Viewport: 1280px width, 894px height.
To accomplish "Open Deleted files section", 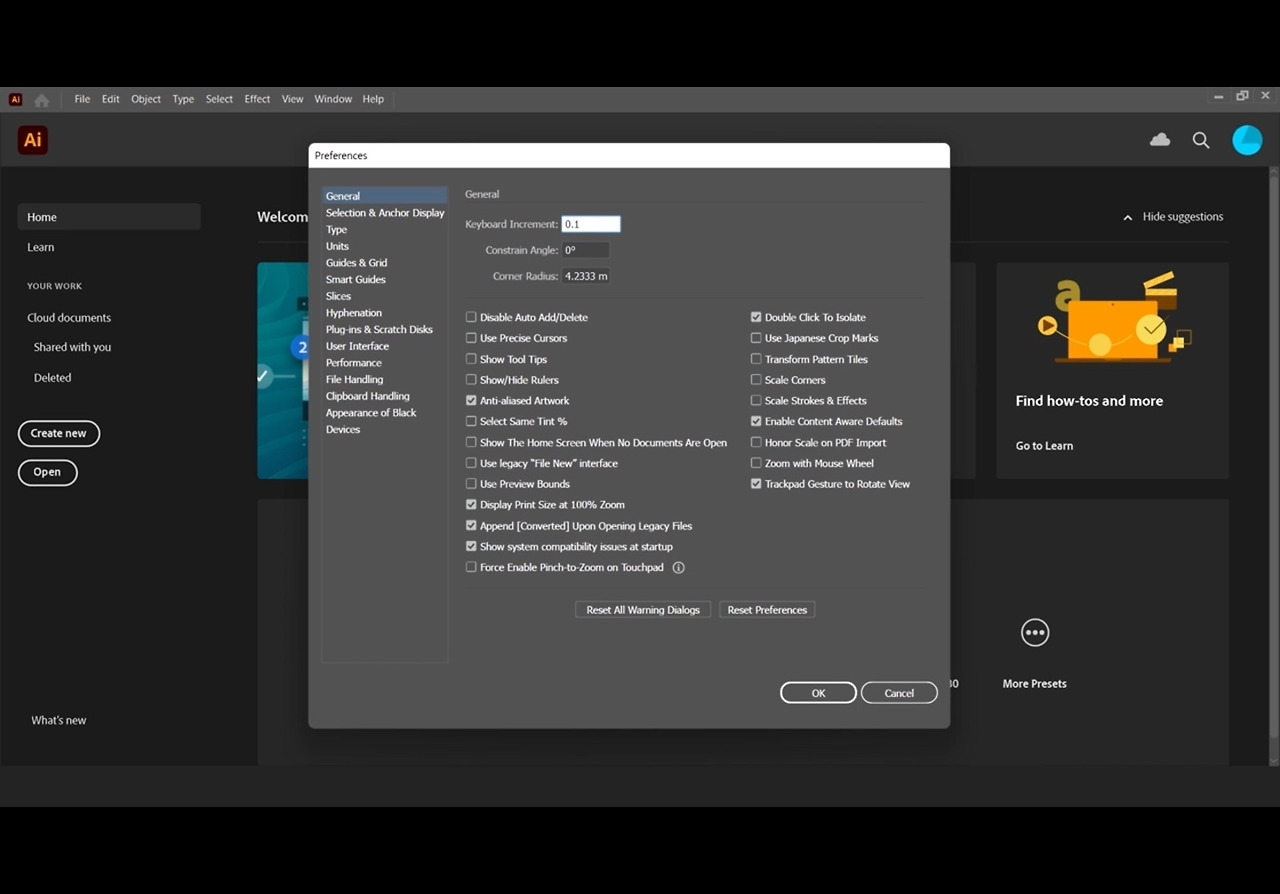I will click(52, 378).
